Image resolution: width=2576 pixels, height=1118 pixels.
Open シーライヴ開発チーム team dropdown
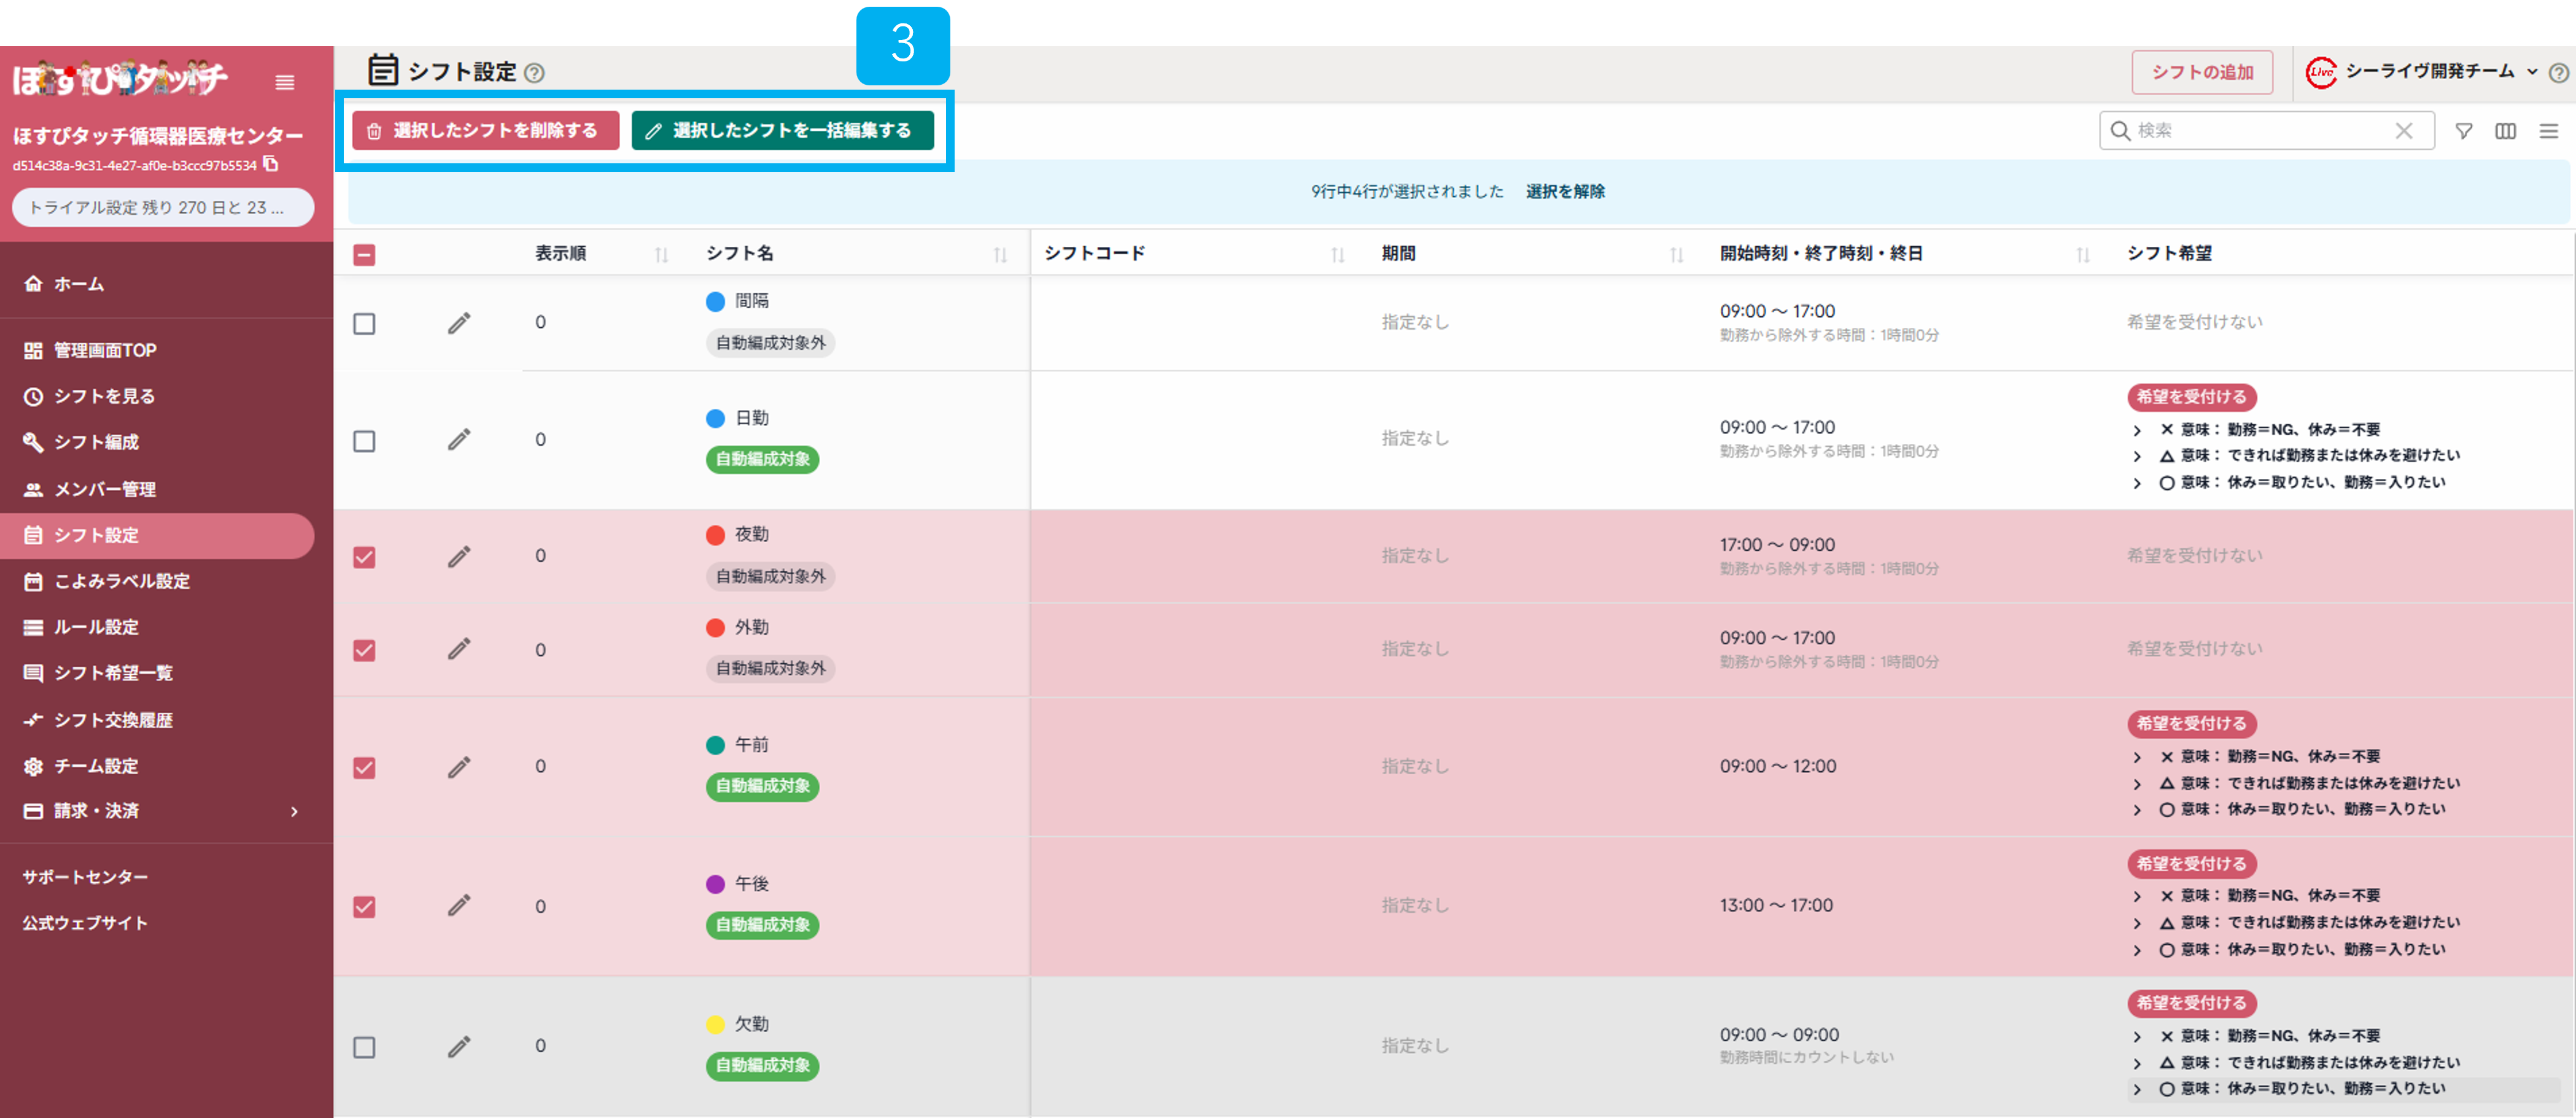point(2532,72)
